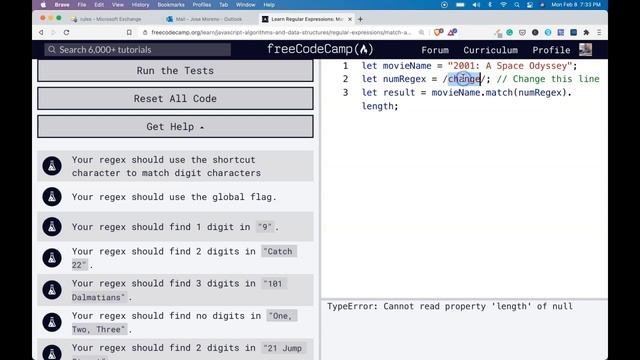Open the Brave application menu
Image resolution: width=640 pixels, height=360 pixels.
click(62, 5)
